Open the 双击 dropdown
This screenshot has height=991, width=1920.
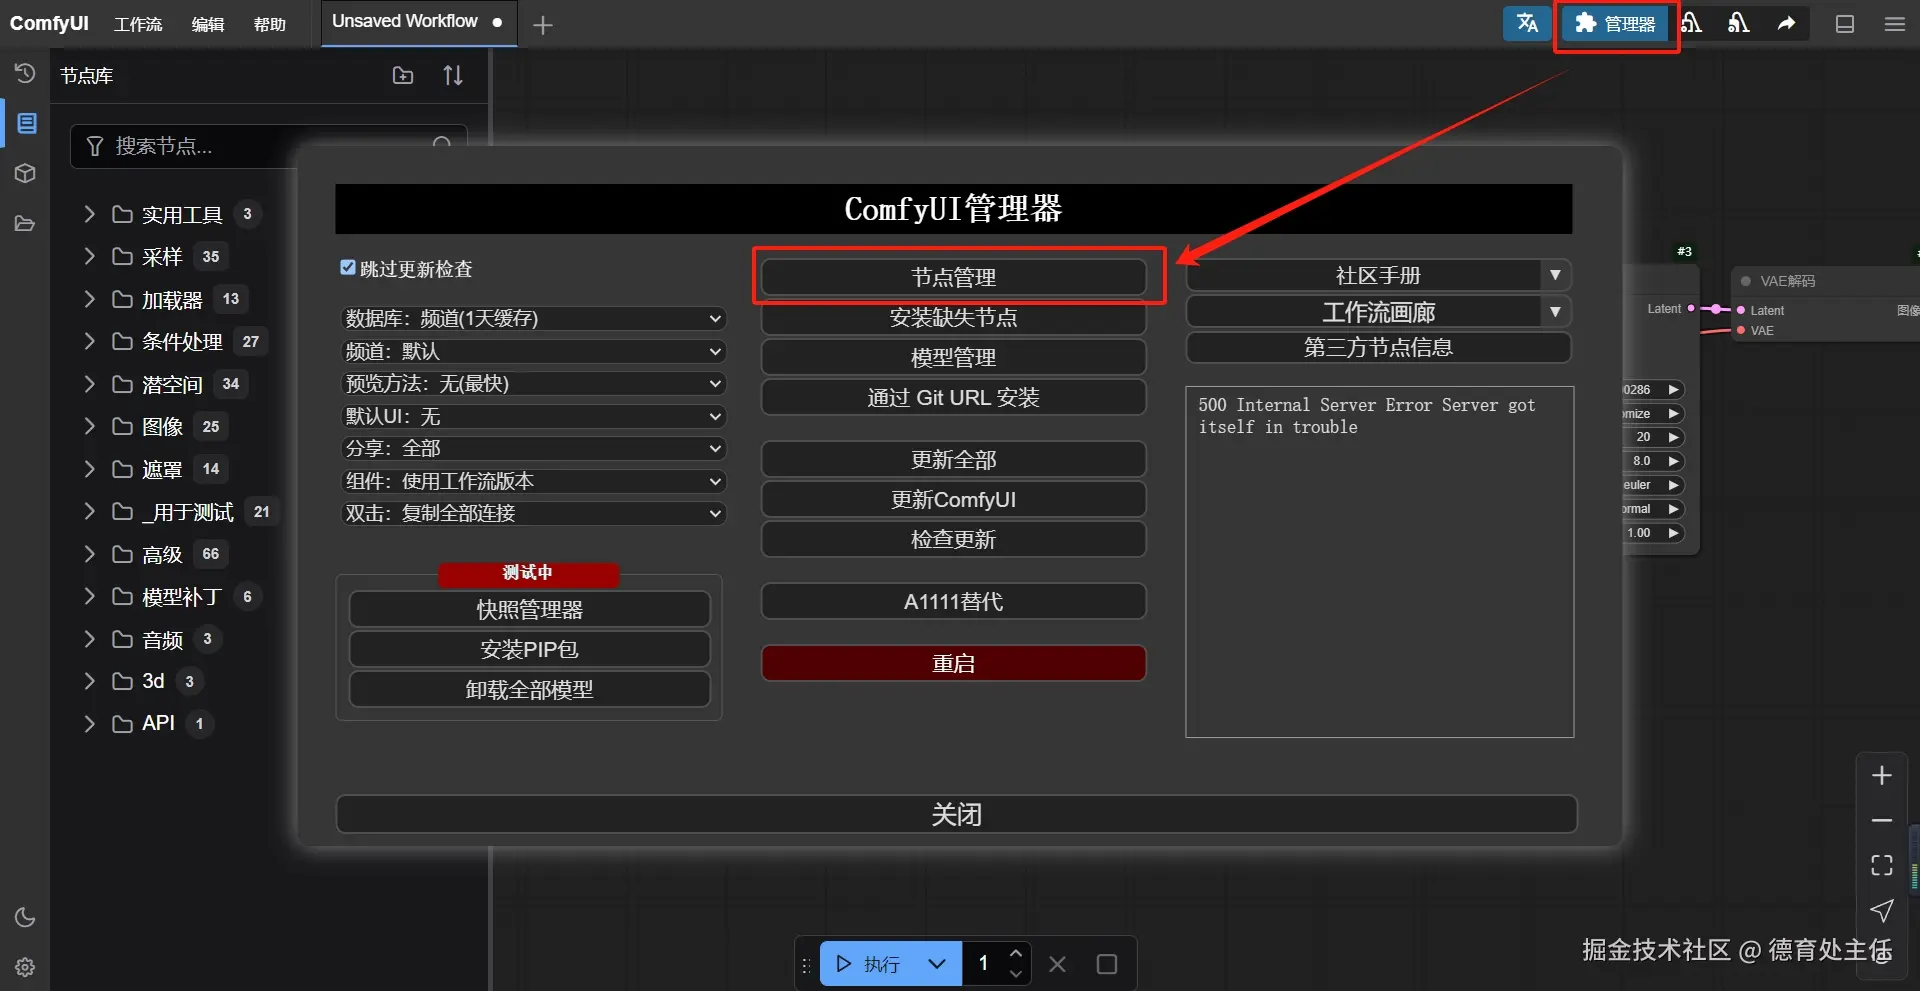(x=533, y=513)
